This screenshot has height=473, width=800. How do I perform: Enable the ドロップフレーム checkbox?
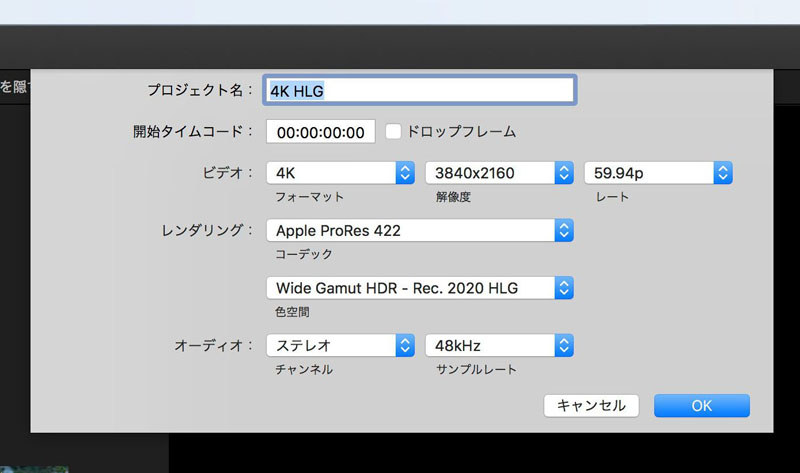coord(394,131)
